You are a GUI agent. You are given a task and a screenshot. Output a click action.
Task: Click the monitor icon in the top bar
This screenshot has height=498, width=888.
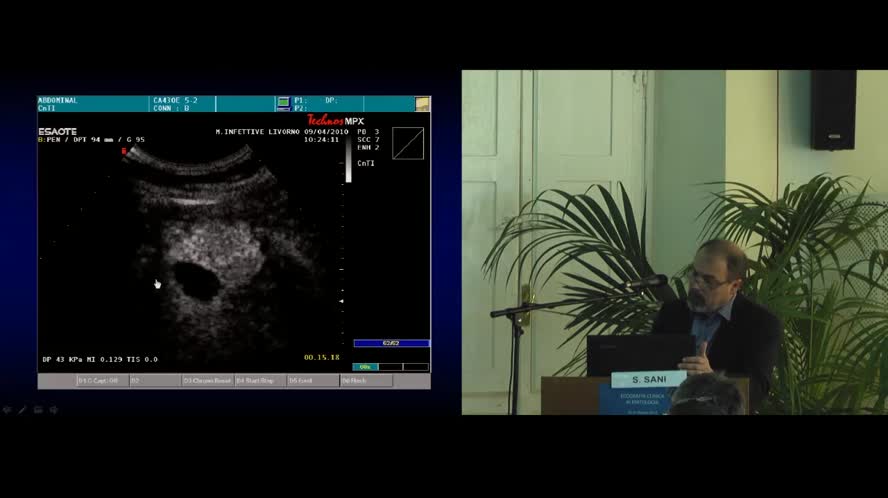point(283,102)
